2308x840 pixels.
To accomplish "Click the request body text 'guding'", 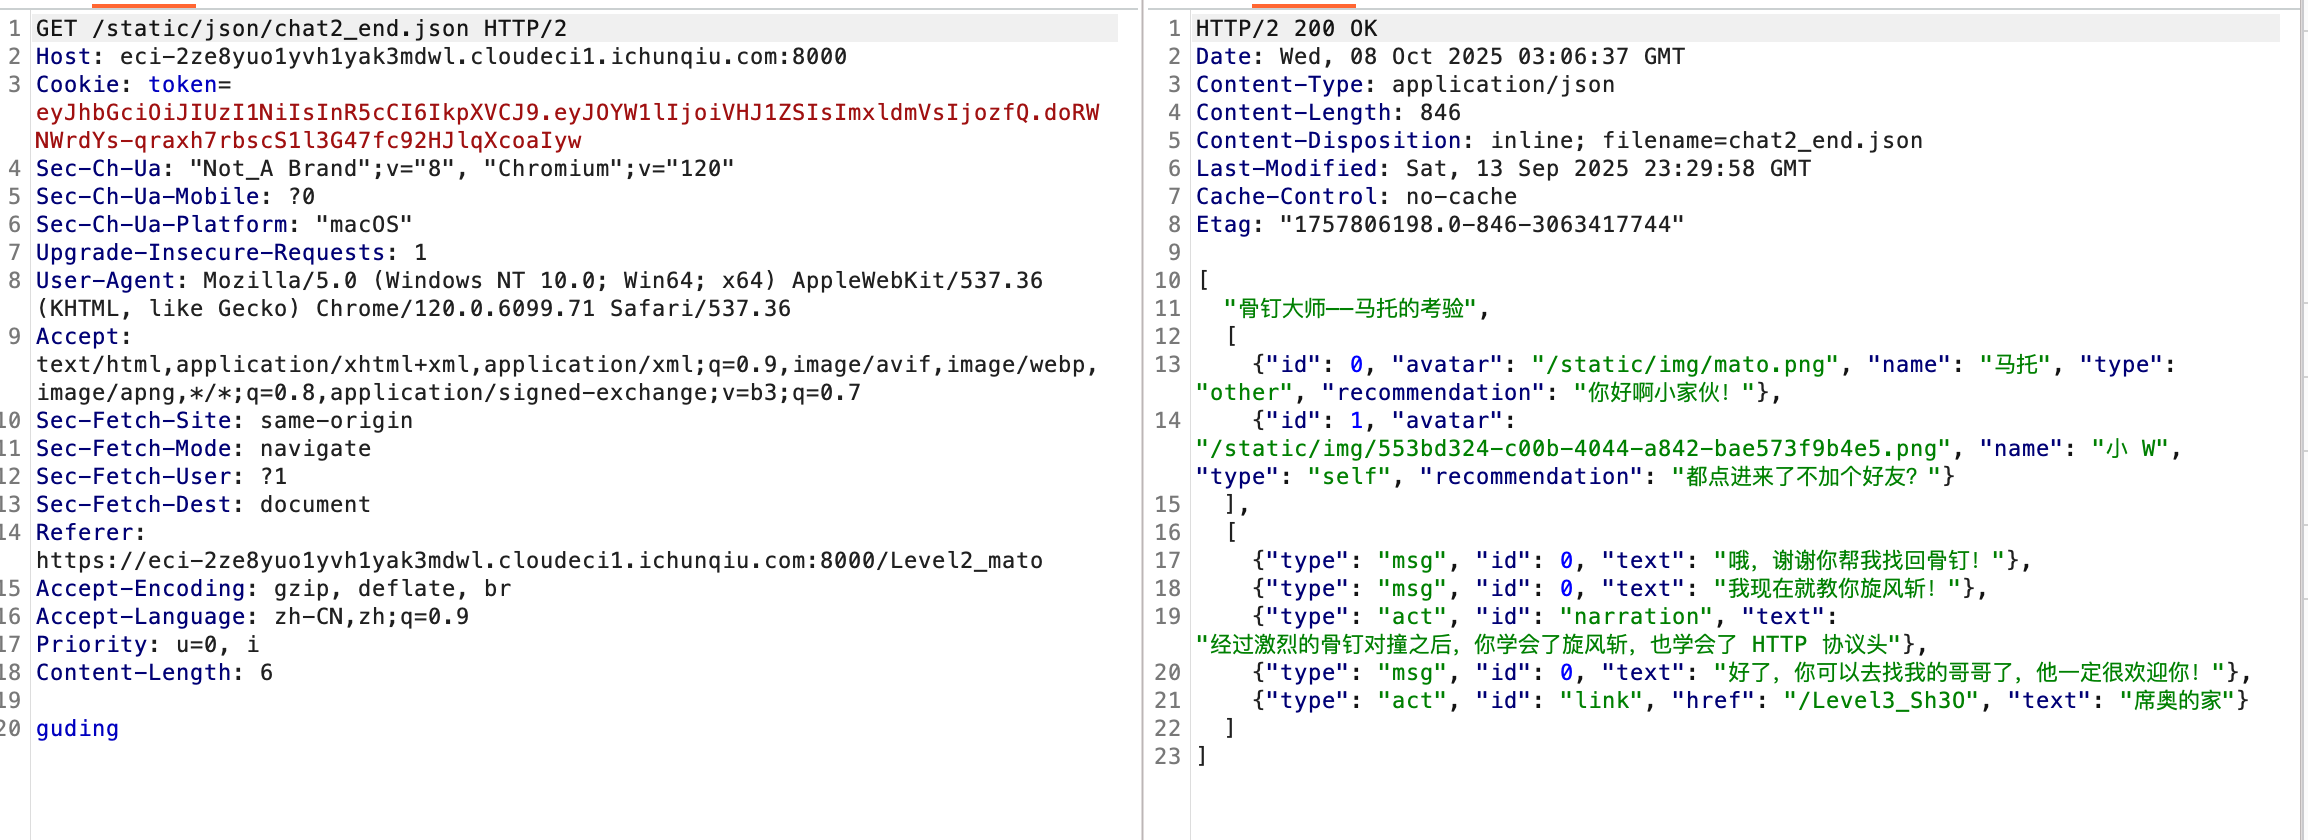I will [77, 729].
